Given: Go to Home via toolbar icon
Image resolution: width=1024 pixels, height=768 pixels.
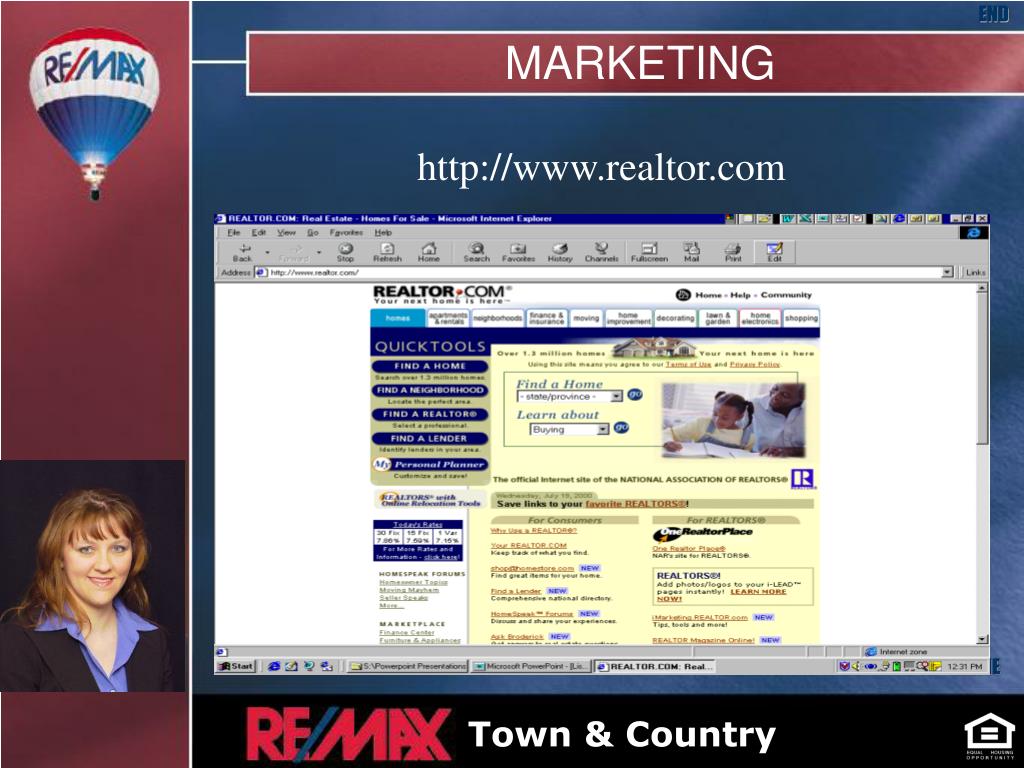Looking at the screenshot, I should pos(428,252).
